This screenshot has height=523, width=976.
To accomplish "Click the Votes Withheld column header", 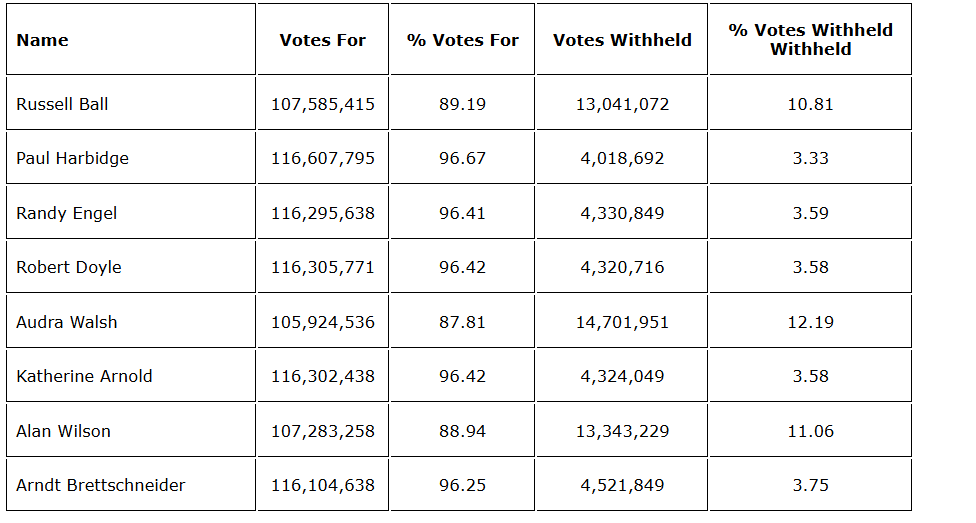I will click(622, 40).
